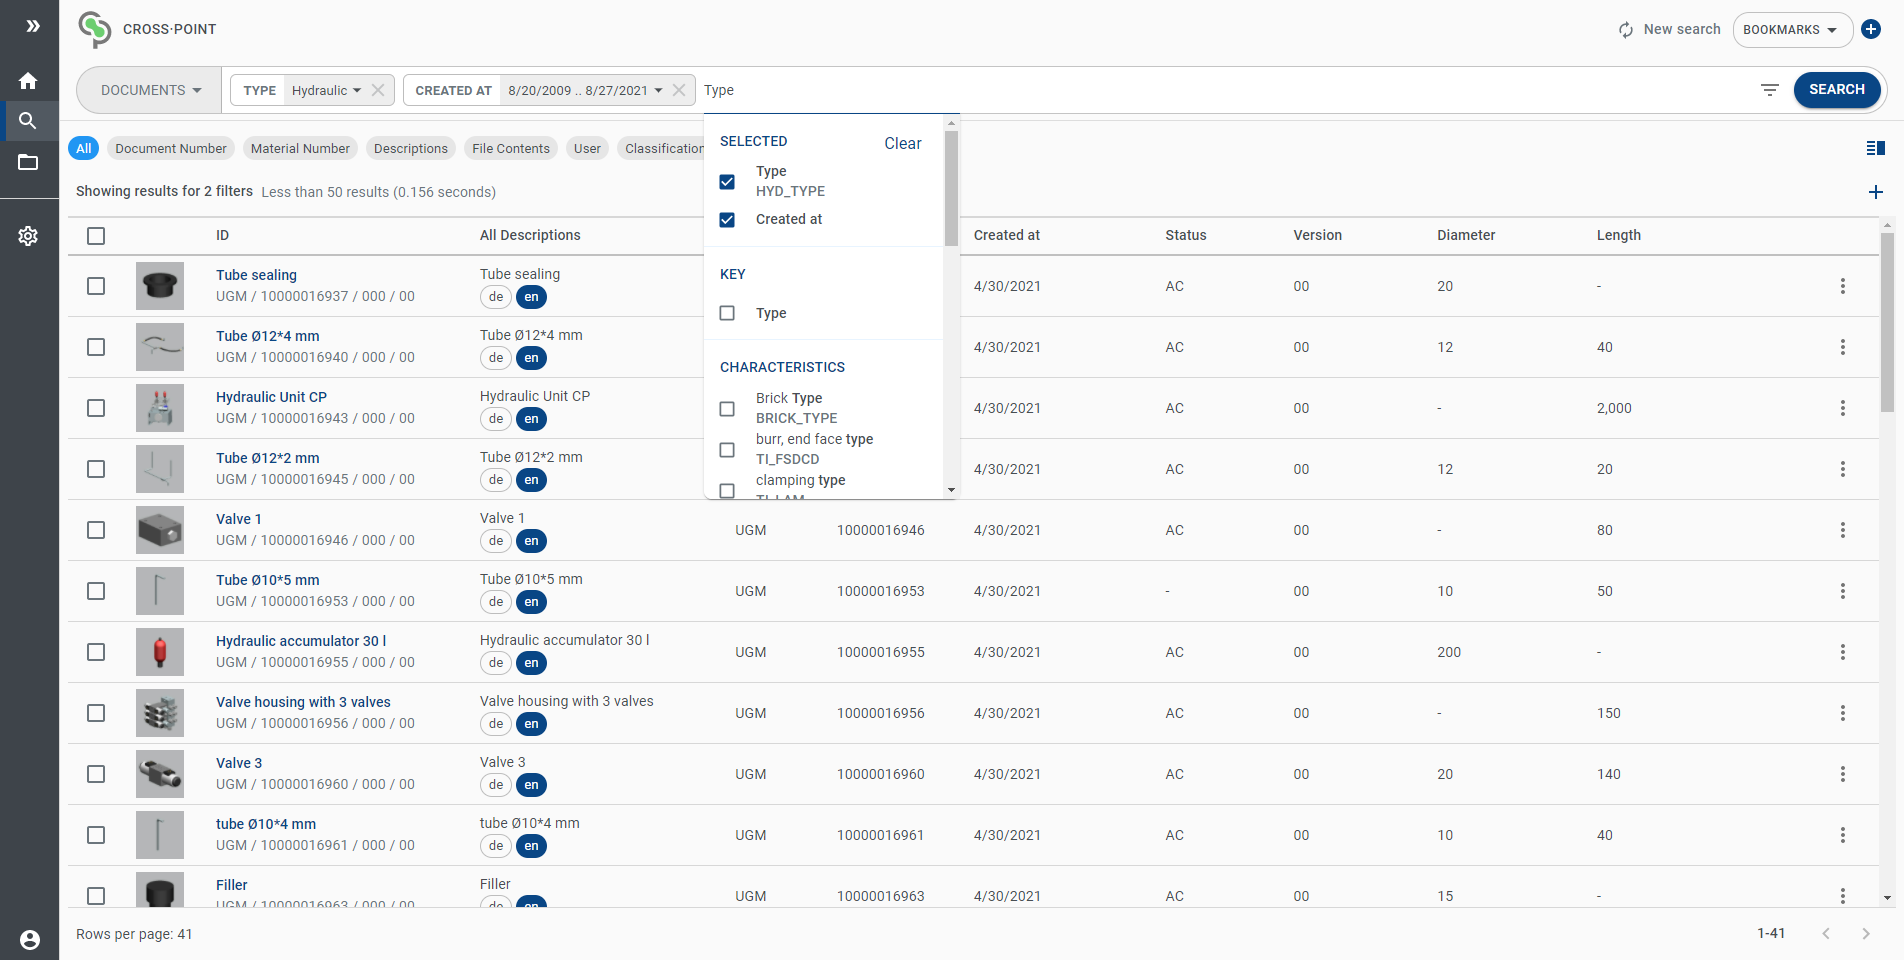Check the tube Ø10*4 mm row
1904x960 pixels.
[x=96, y=835]
